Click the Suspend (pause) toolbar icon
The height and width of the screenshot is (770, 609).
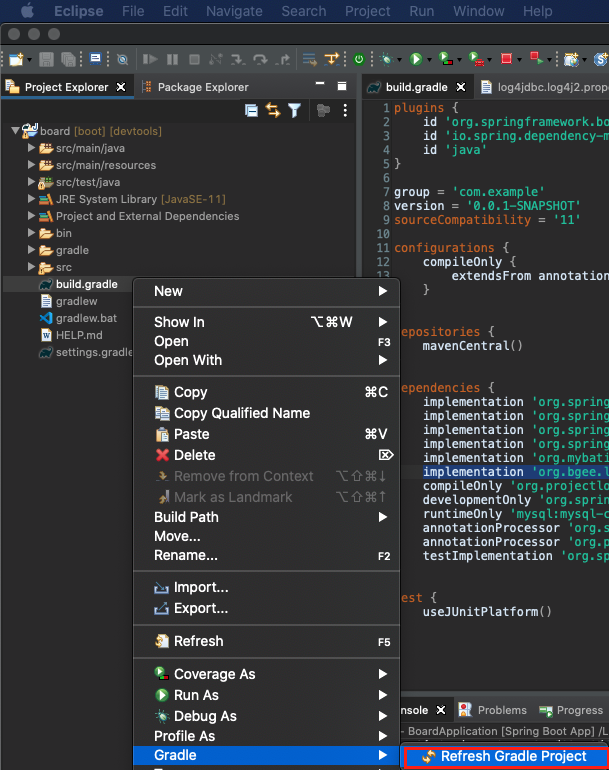tap(172, 59)
